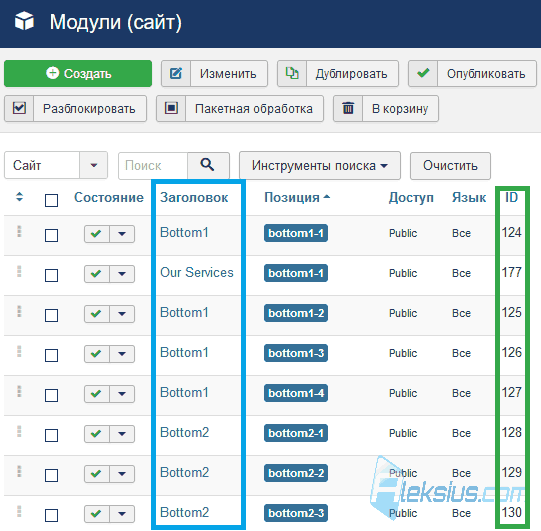The image size is (541, 531).
Task: Toggle the select-all checkbox in header
Action: pyautogui.click(x=51, y=200)
